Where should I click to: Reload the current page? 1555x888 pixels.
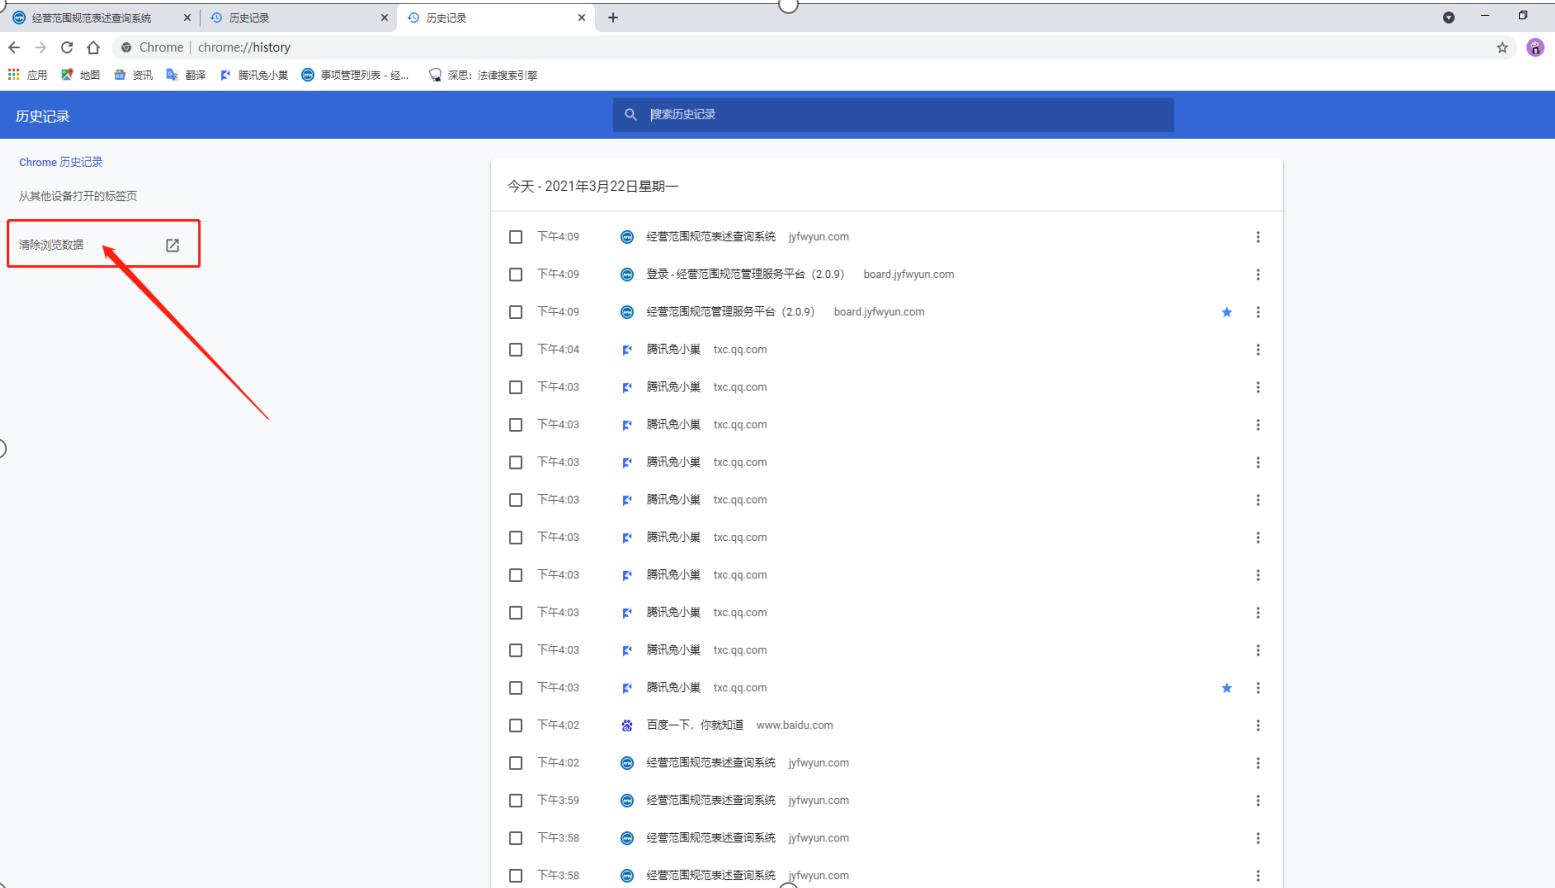[67, 47]
